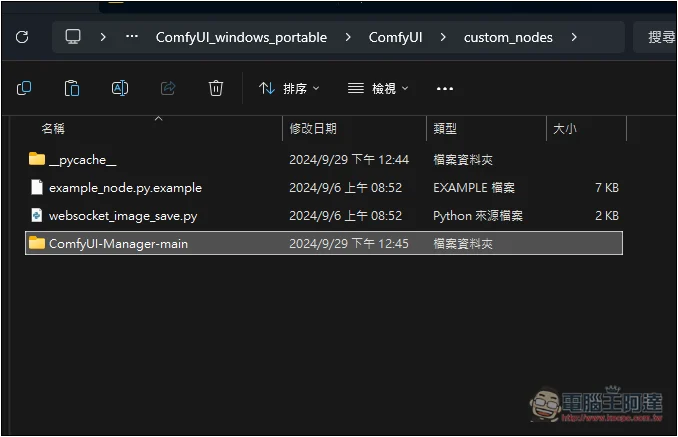Click the This PC monitor icon
Image resolution: width=678 pixels, height=437 pixels.
[73, 37]
